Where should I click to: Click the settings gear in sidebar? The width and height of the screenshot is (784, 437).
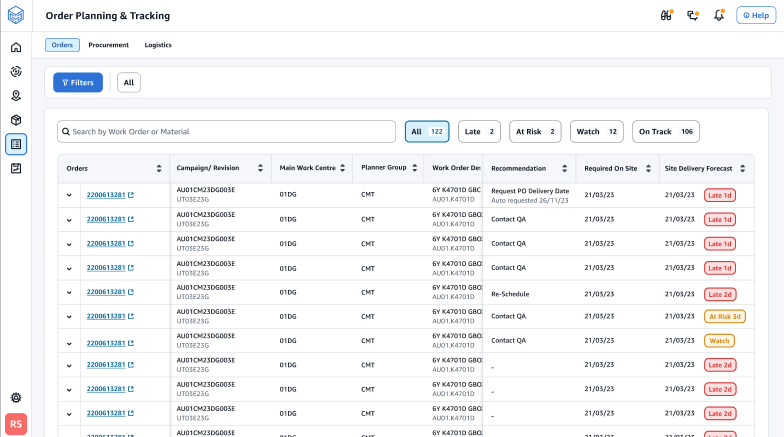tap(16, 398)
